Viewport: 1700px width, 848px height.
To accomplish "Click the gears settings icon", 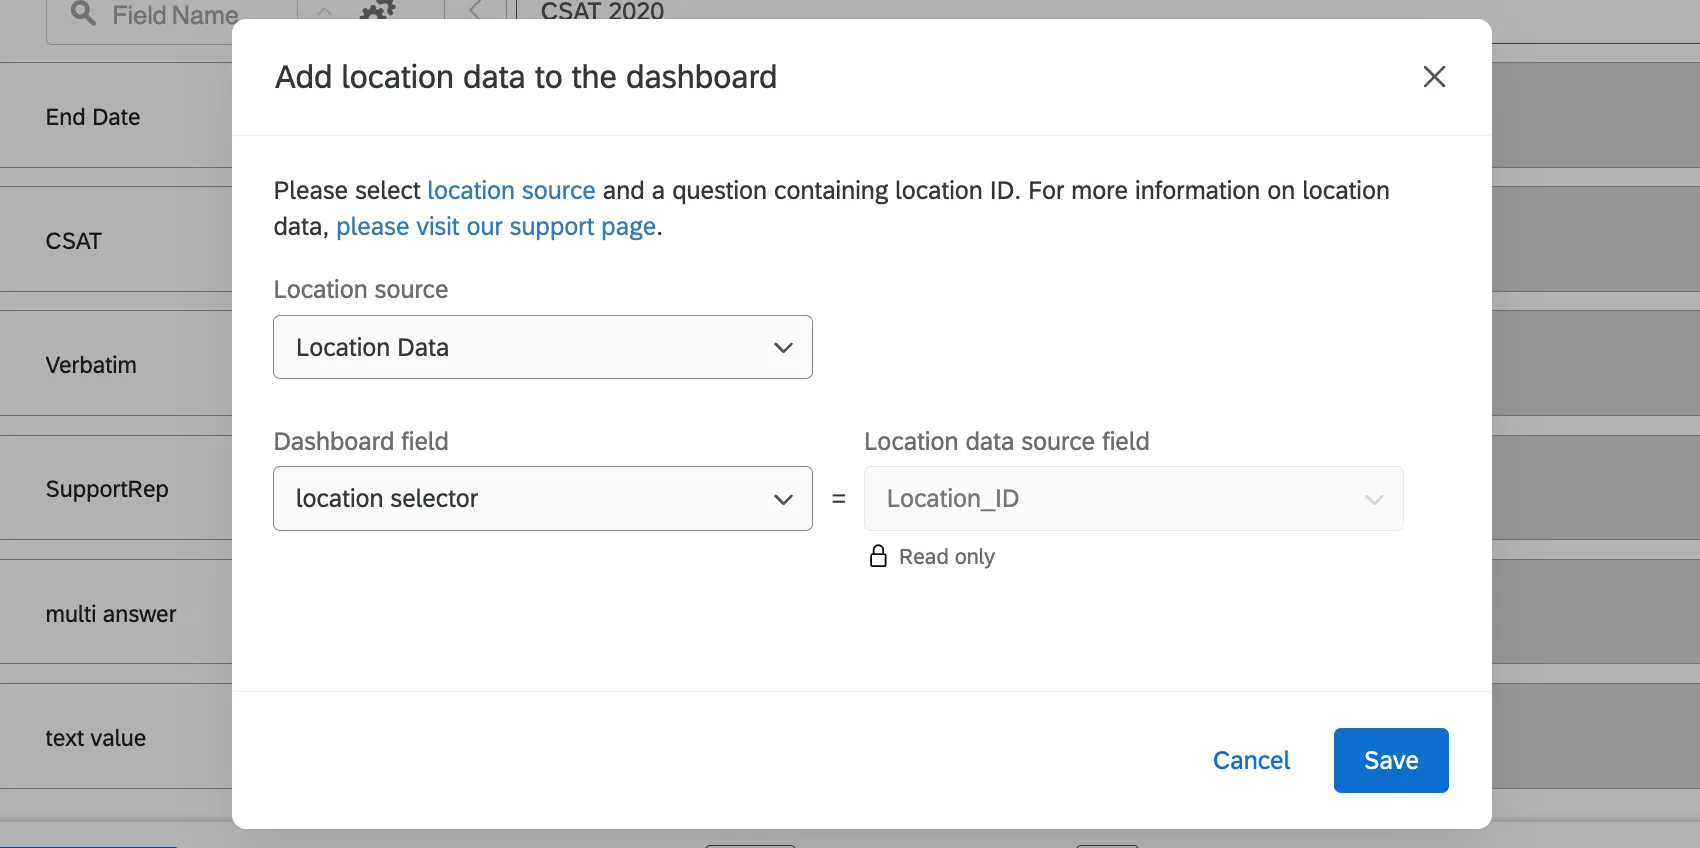I will click(377, 12).
